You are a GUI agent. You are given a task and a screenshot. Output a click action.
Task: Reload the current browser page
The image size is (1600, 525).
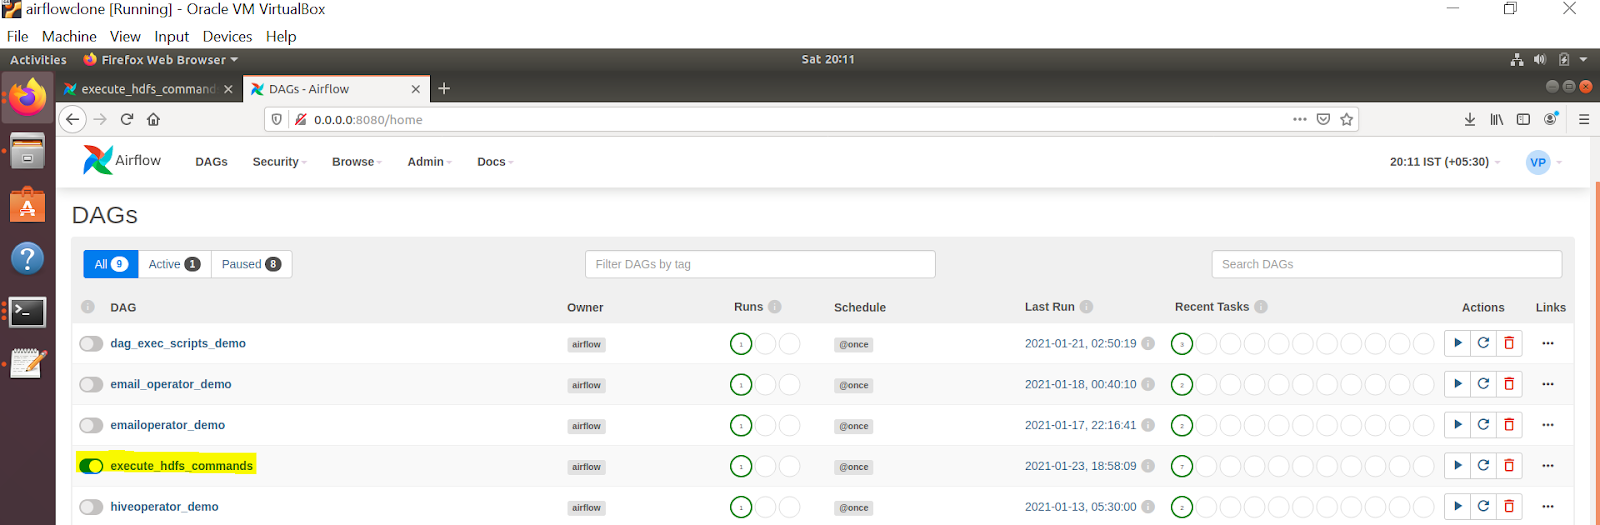tap(127, 119)
